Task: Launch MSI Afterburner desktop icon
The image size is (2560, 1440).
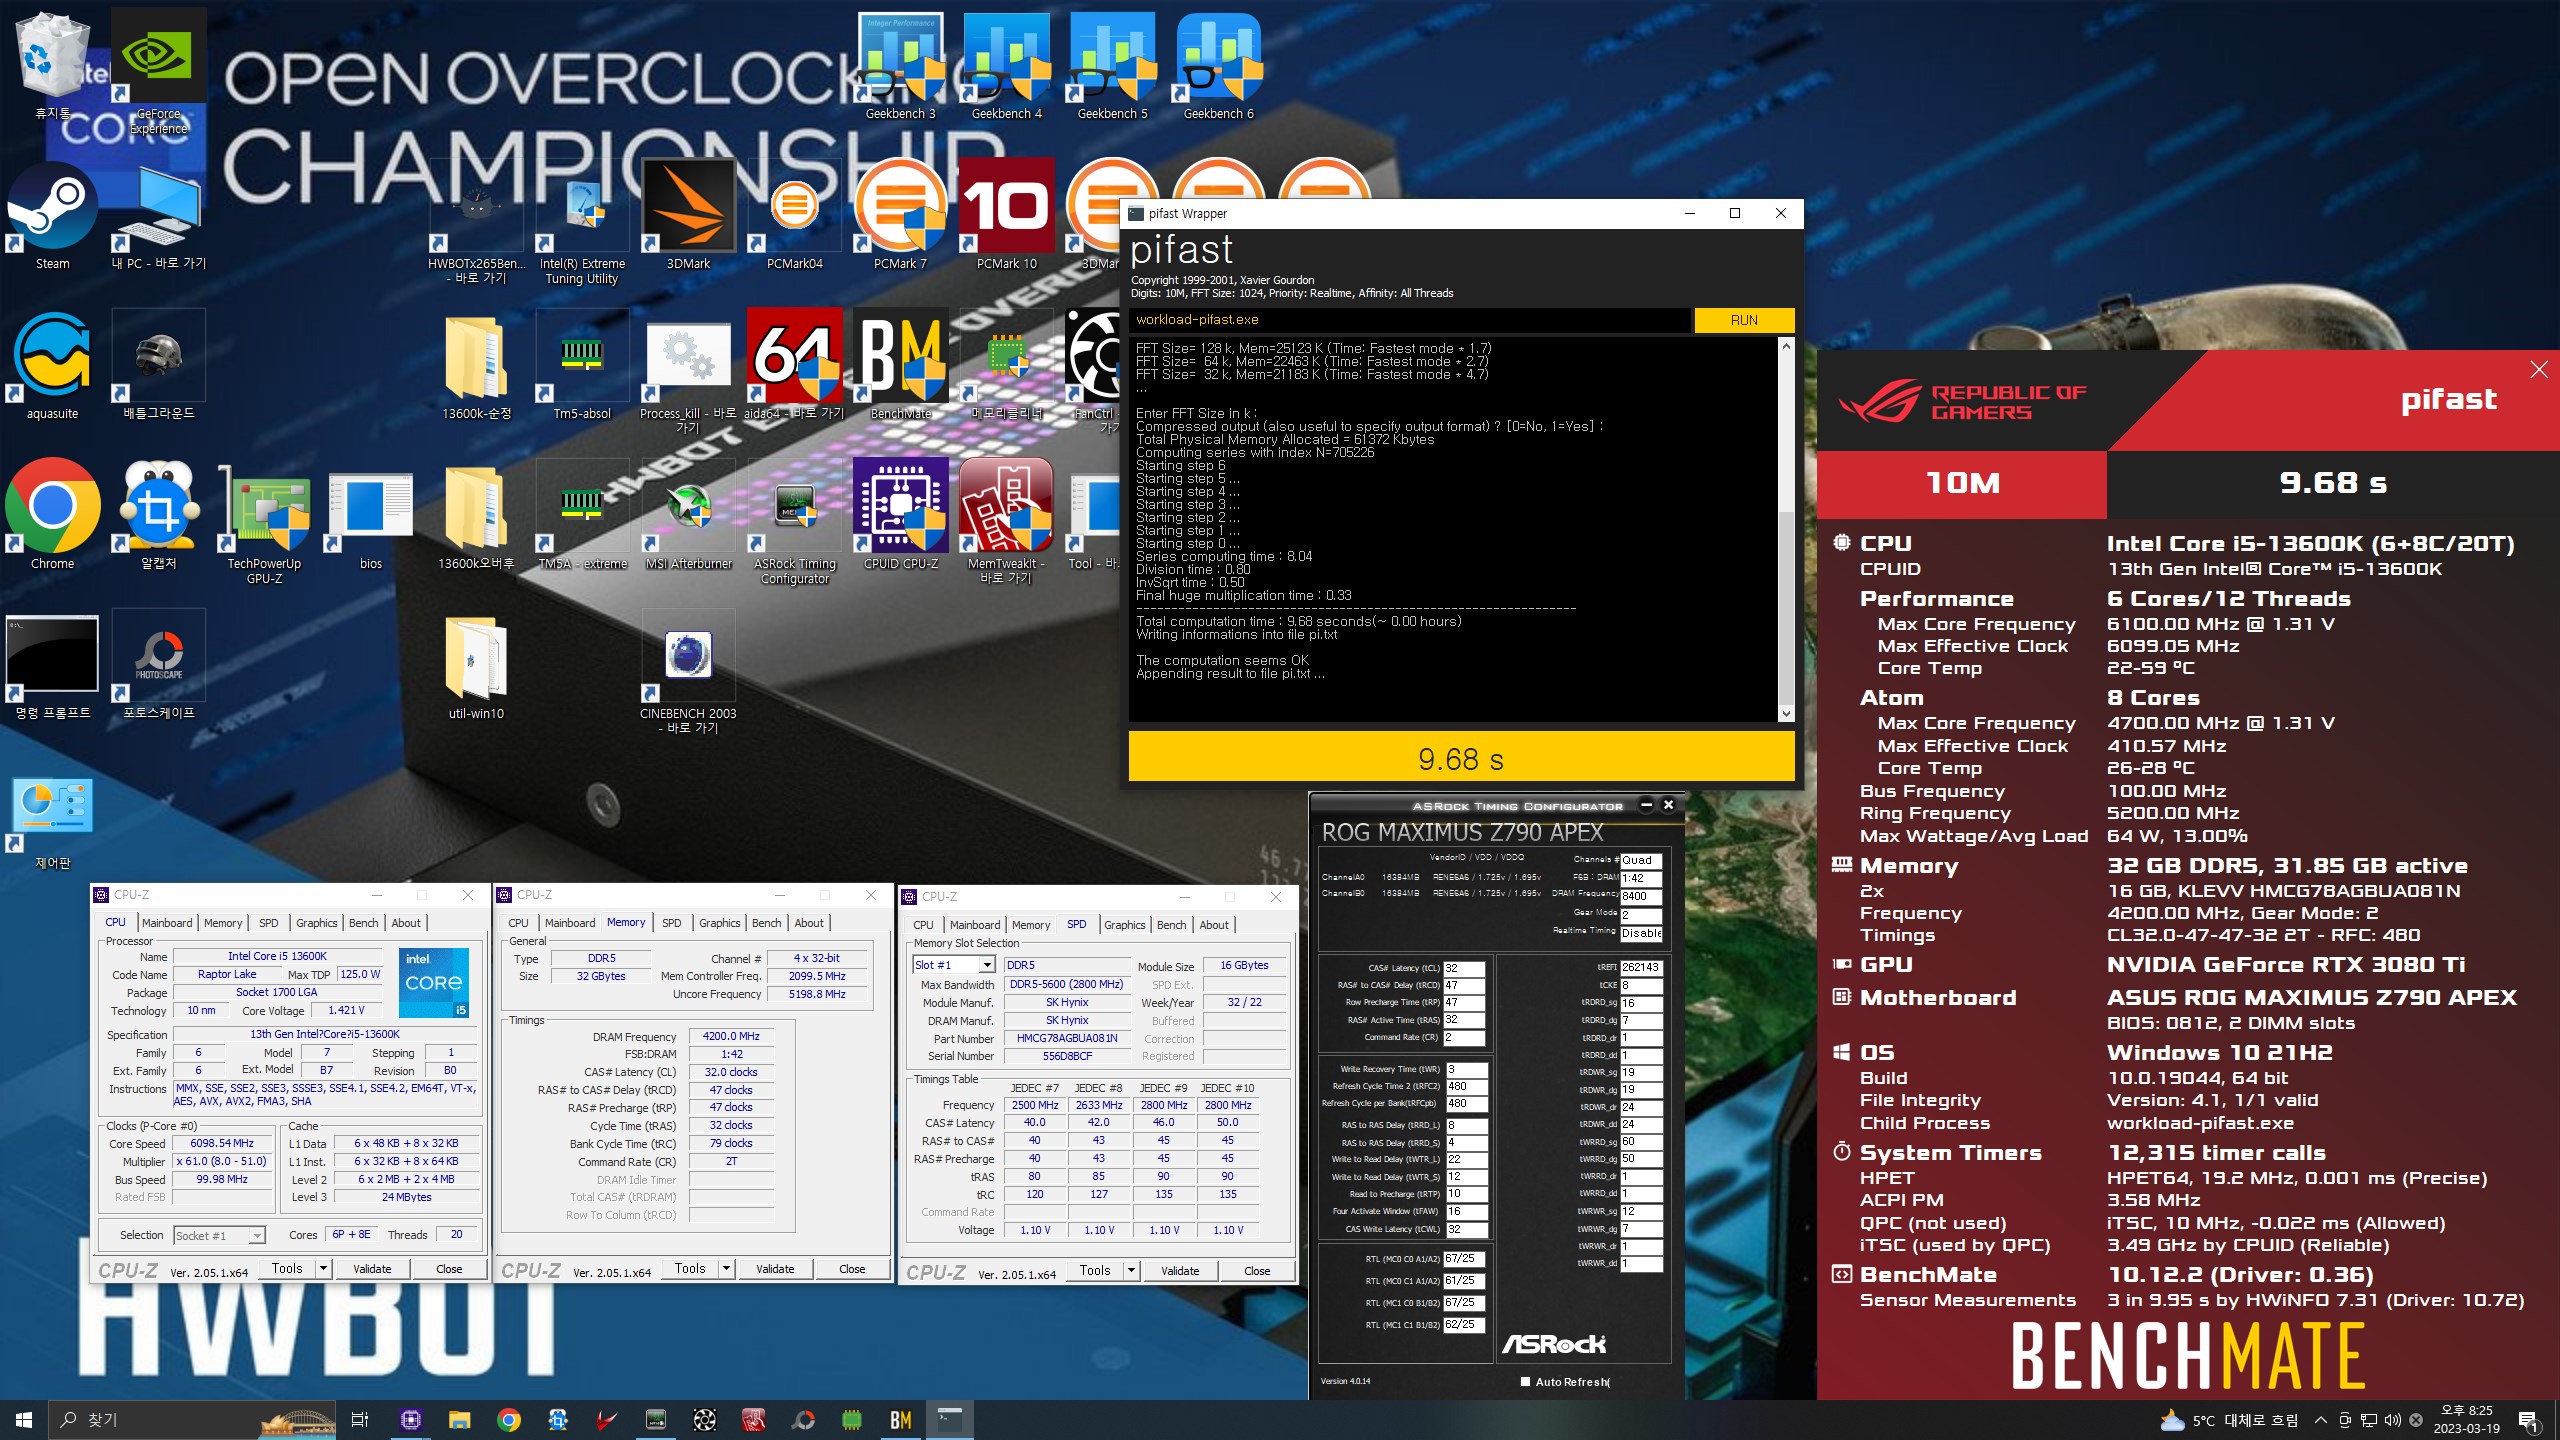Action: (688, 515)
